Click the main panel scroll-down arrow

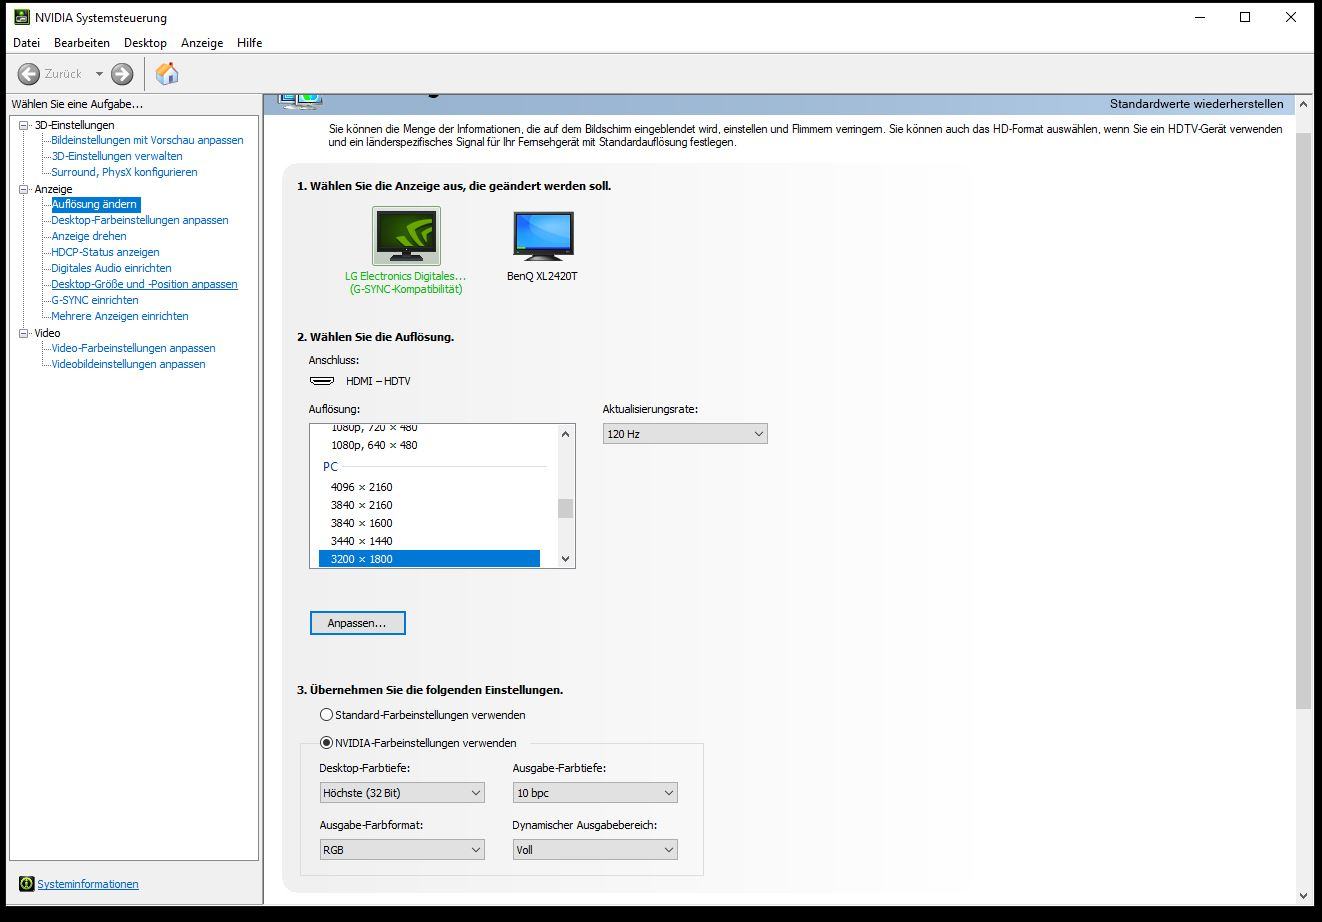coord(1303,895)
